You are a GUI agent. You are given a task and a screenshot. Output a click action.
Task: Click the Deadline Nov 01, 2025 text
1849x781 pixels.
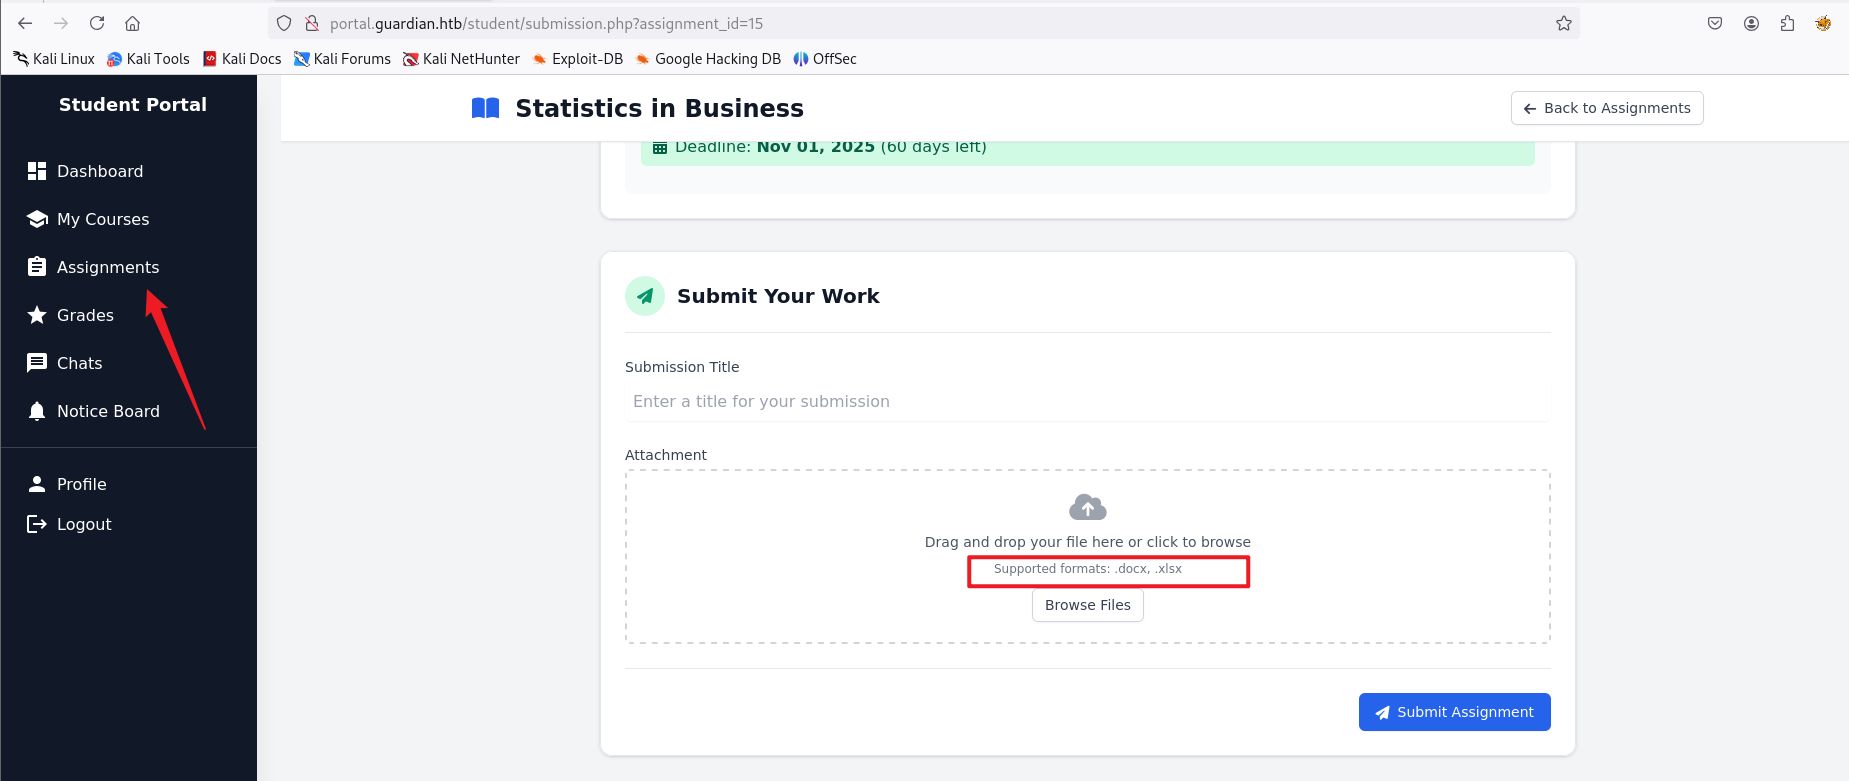click(830, 147)
